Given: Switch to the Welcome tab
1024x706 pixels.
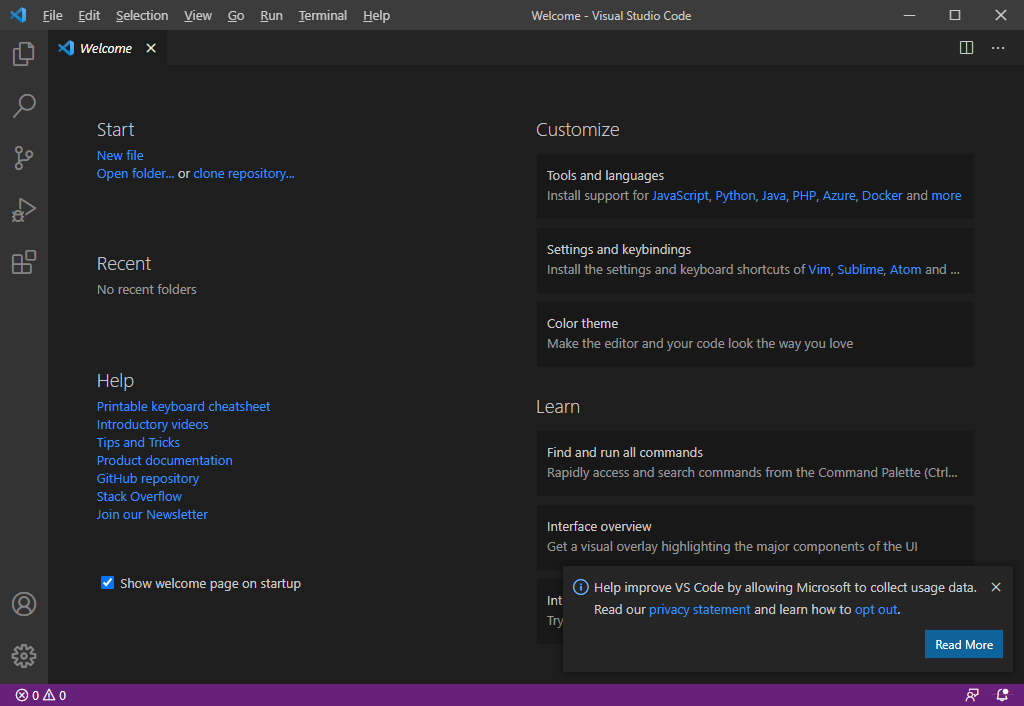Looking at the screenshot, I should coord(104,47).
